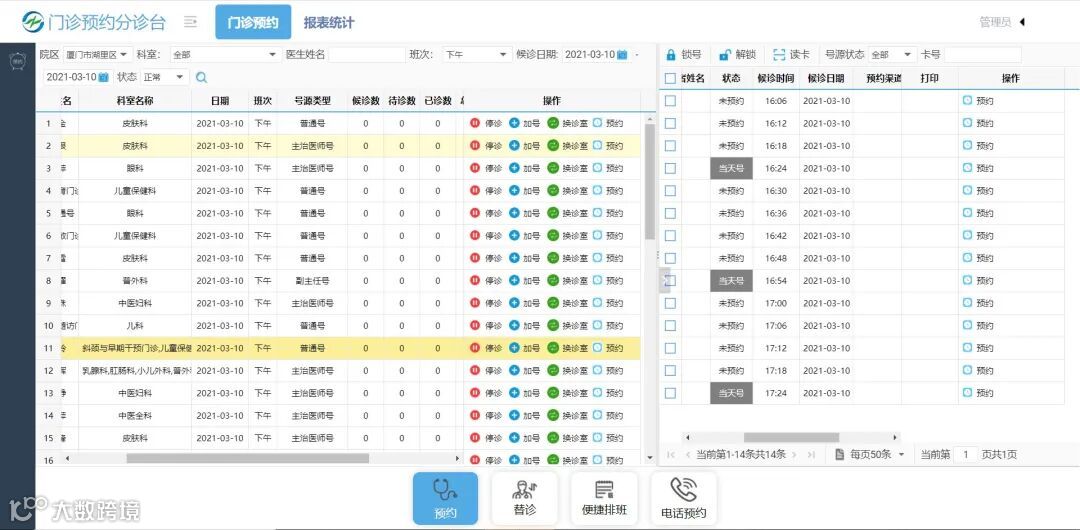Click the lock icon for 锁号

(x=670, y=54)
